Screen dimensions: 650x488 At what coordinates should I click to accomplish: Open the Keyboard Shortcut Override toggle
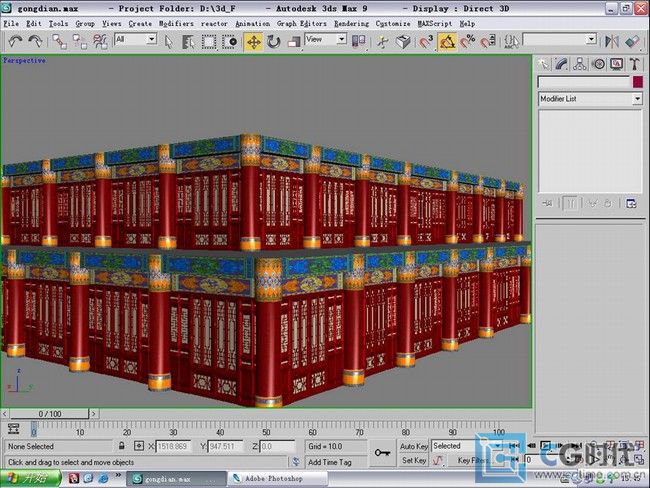(x=403, y=41)
